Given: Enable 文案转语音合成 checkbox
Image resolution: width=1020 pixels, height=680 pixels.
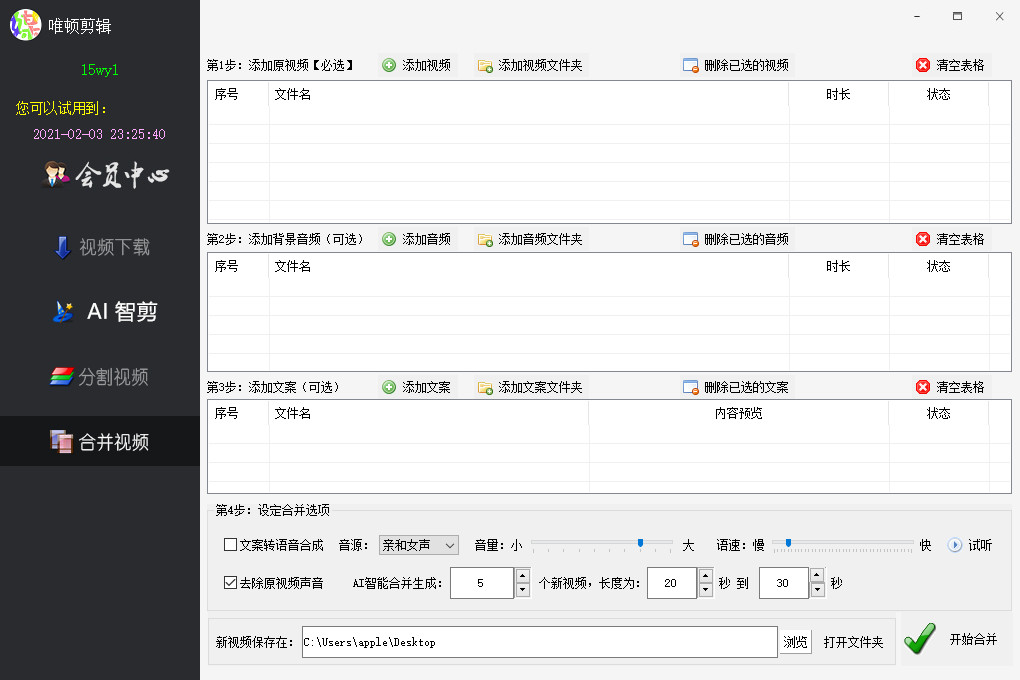Looking at the screenshot, I should [x=230, y=545].
